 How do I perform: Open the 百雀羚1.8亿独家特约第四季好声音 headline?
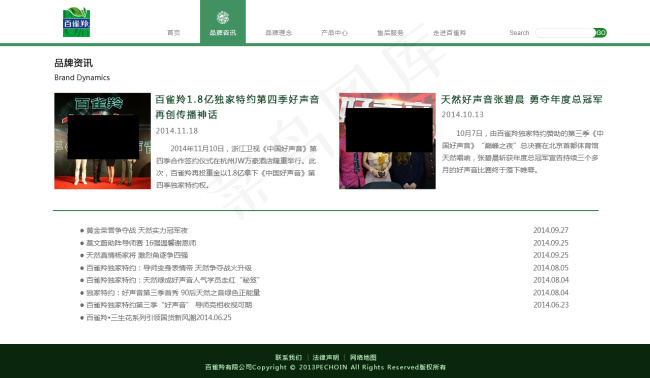pos(237,107)
